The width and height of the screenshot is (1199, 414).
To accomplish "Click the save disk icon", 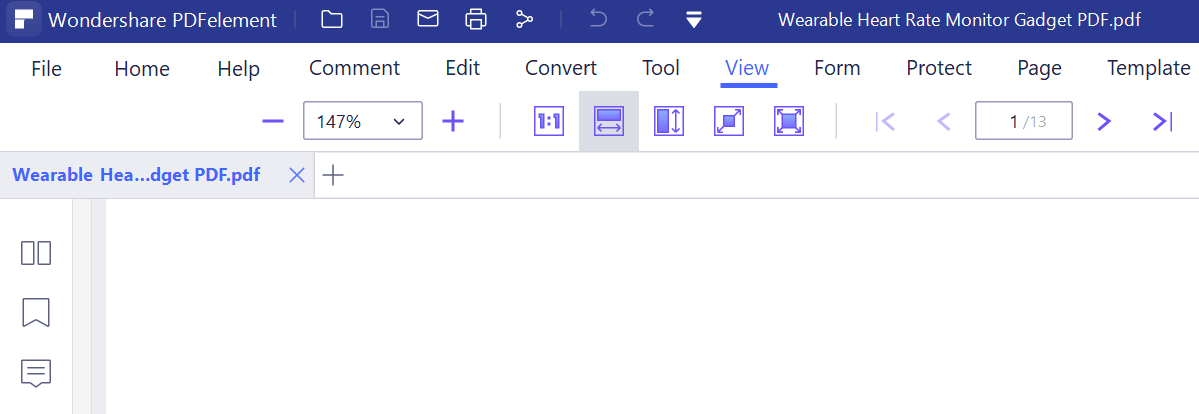I will [x=379, y=20].
